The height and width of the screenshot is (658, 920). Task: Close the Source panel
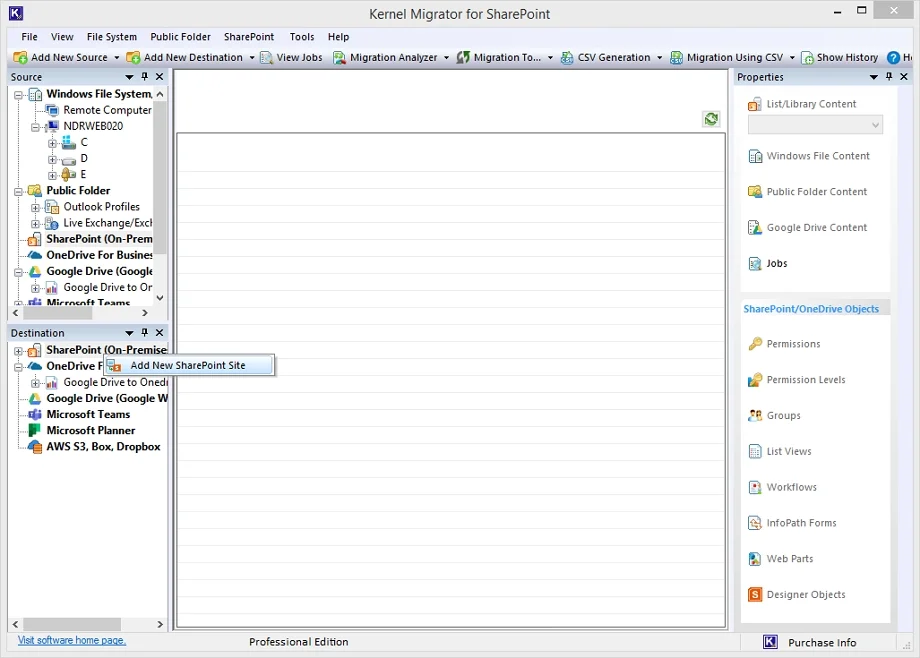click(160, 76)
